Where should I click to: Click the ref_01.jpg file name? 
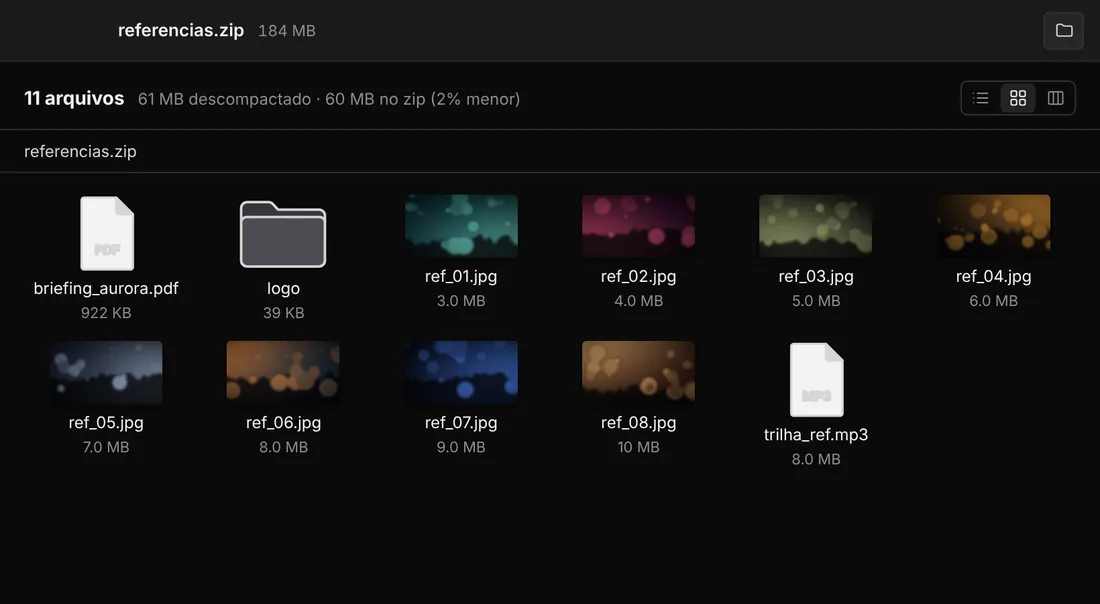[x=461, y=276]
